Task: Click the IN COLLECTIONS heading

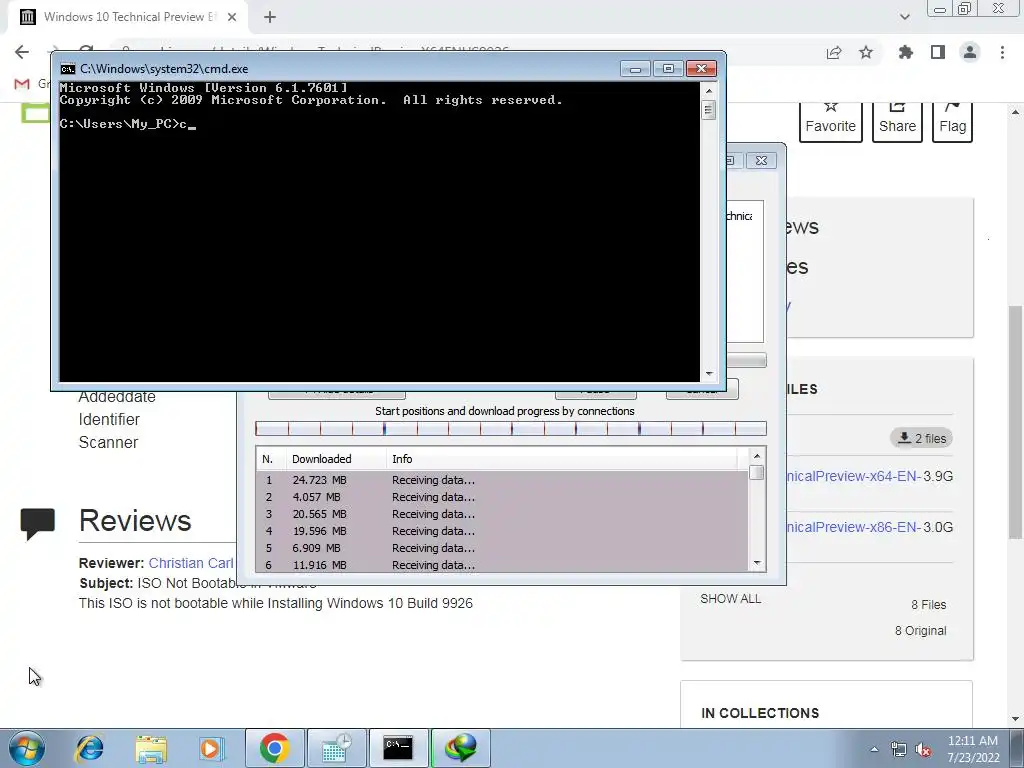Action: [x=760, y=713]
